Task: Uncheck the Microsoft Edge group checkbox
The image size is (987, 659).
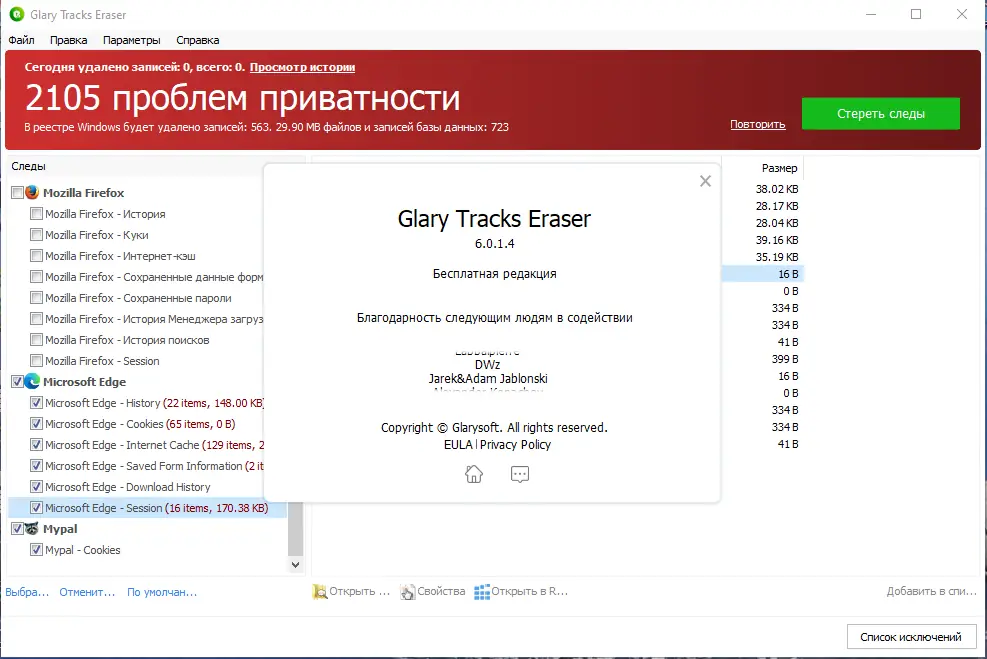Action: (x=18, y=381)
